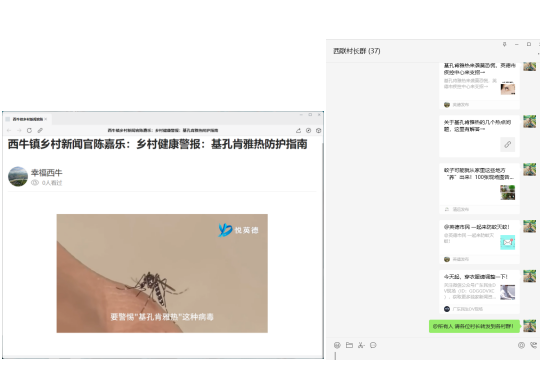Click the chat message input field
The image size is (547, 365).
pyautogui.click(x=433, y=356)
